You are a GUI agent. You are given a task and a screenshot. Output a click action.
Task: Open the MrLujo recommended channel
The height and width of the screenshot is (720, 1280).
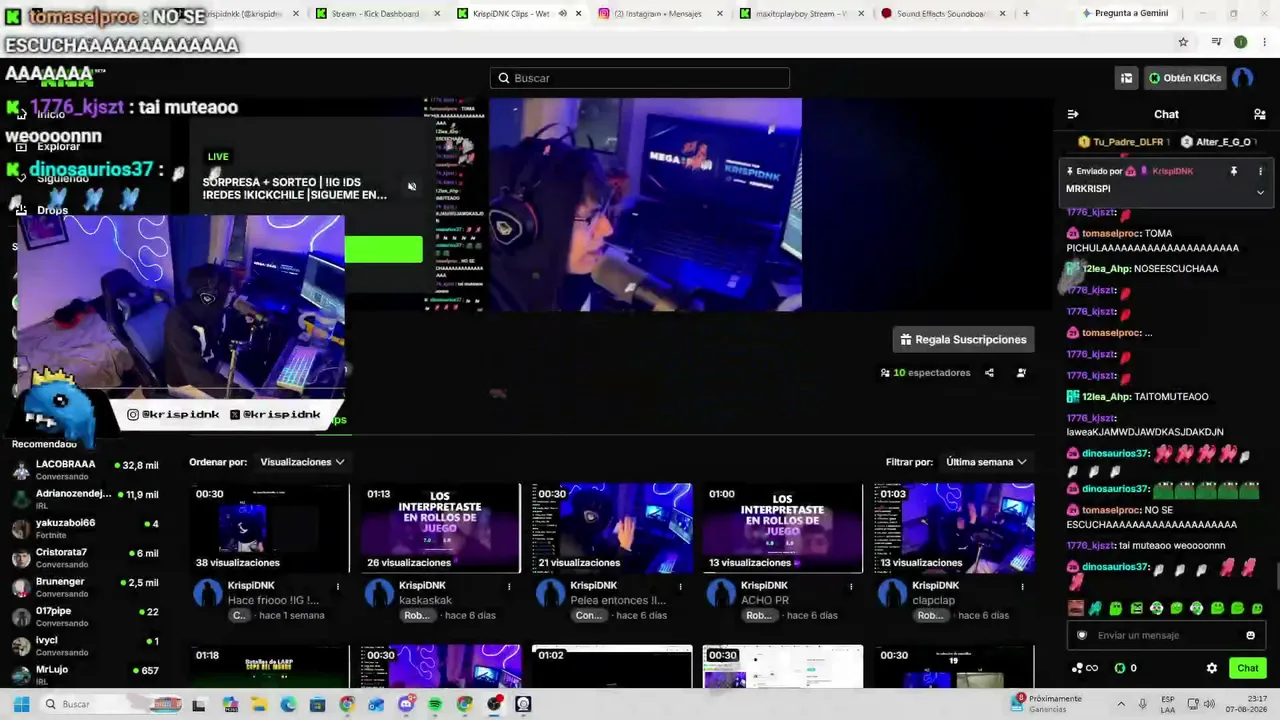(85, 675)
